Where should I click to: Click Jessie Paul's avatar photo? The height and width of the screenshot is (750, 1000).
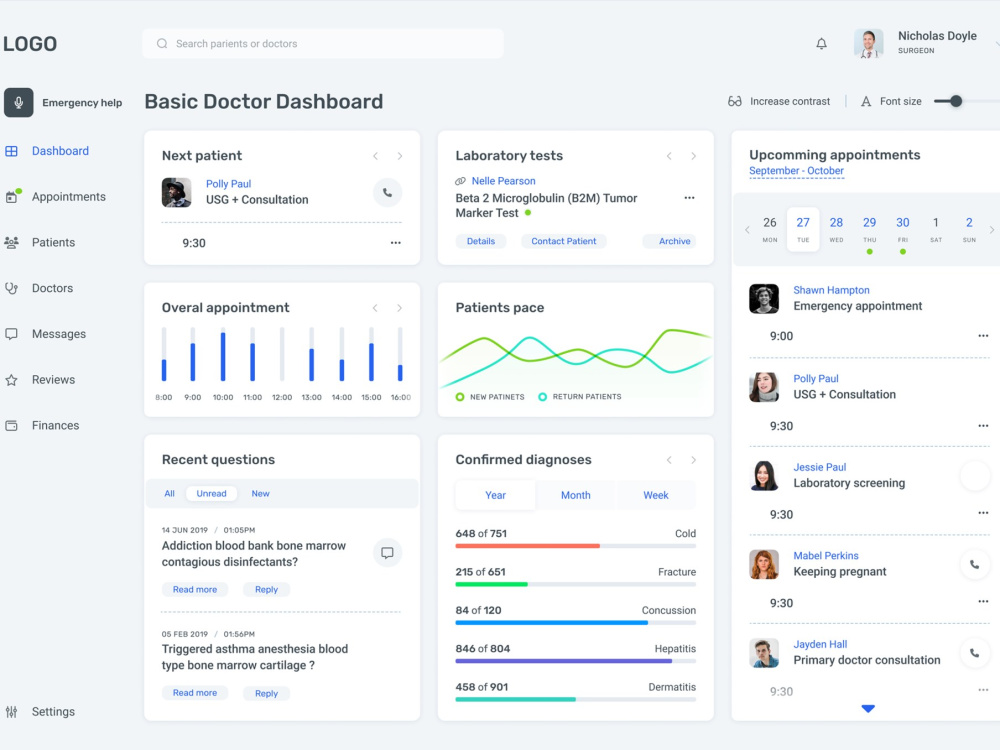tap(764, 476)
